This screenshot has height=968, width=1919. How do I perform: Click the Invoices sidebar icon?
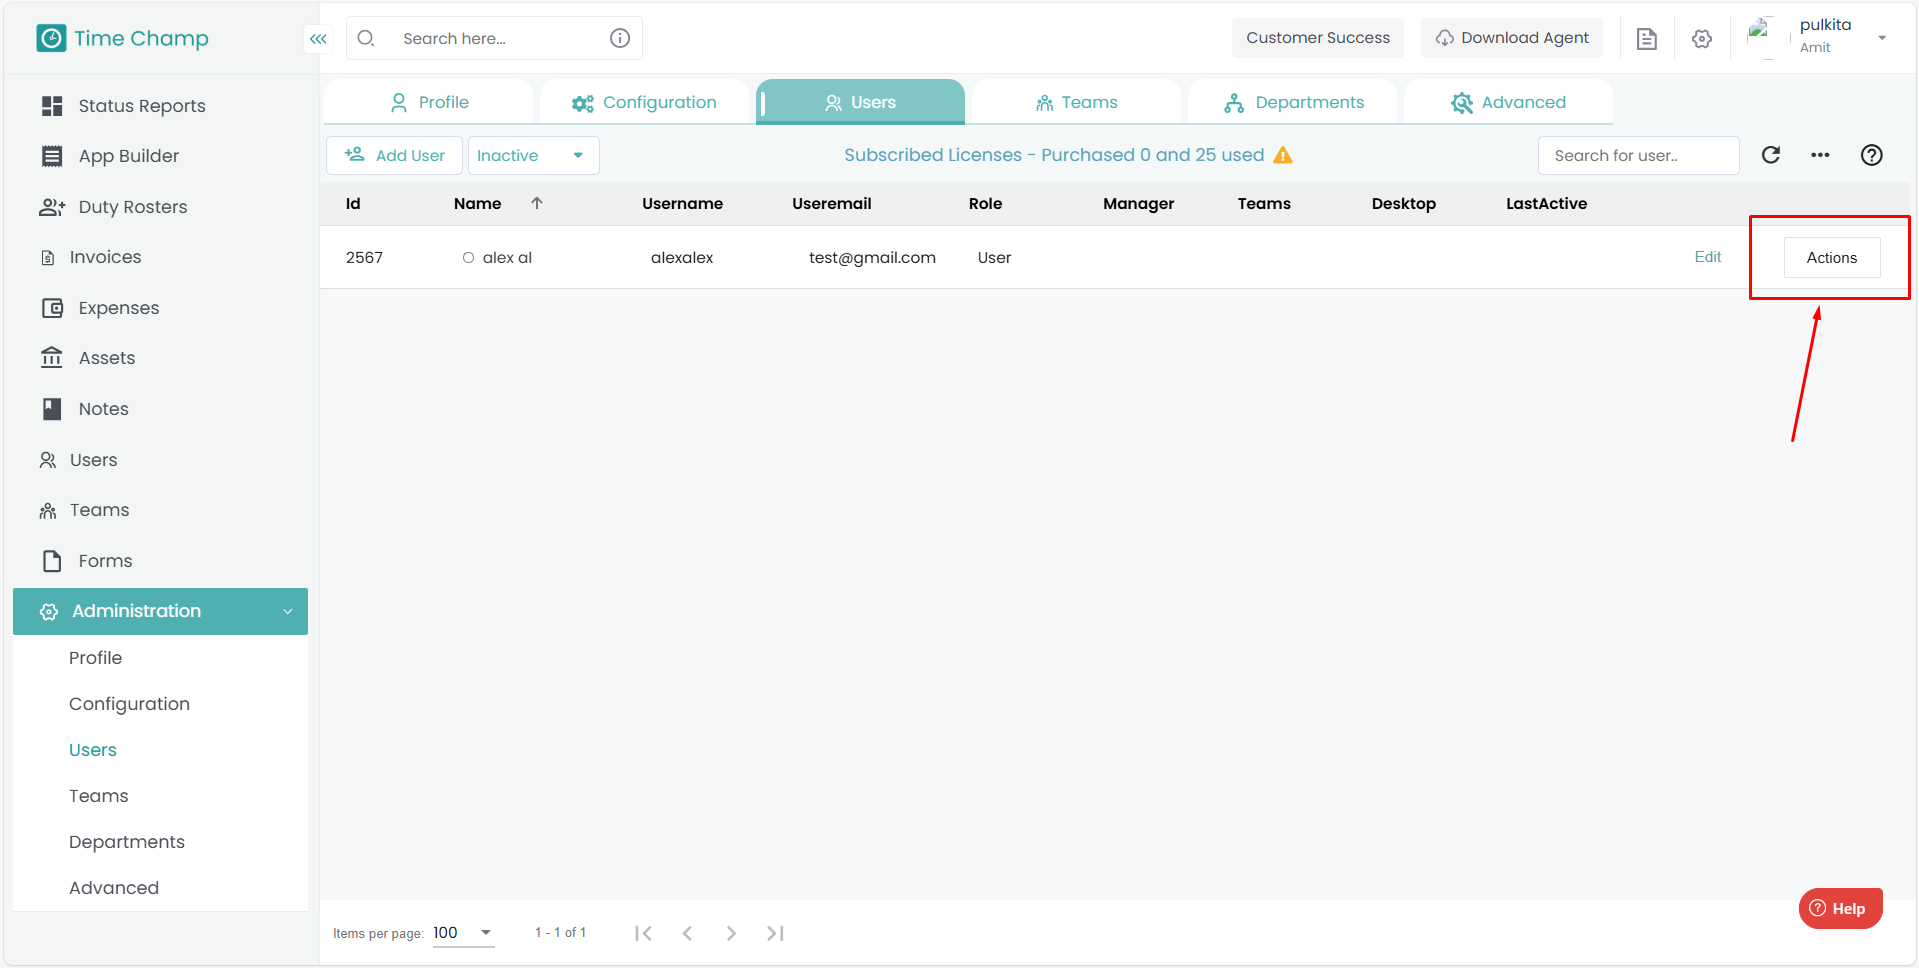point(48,258)
